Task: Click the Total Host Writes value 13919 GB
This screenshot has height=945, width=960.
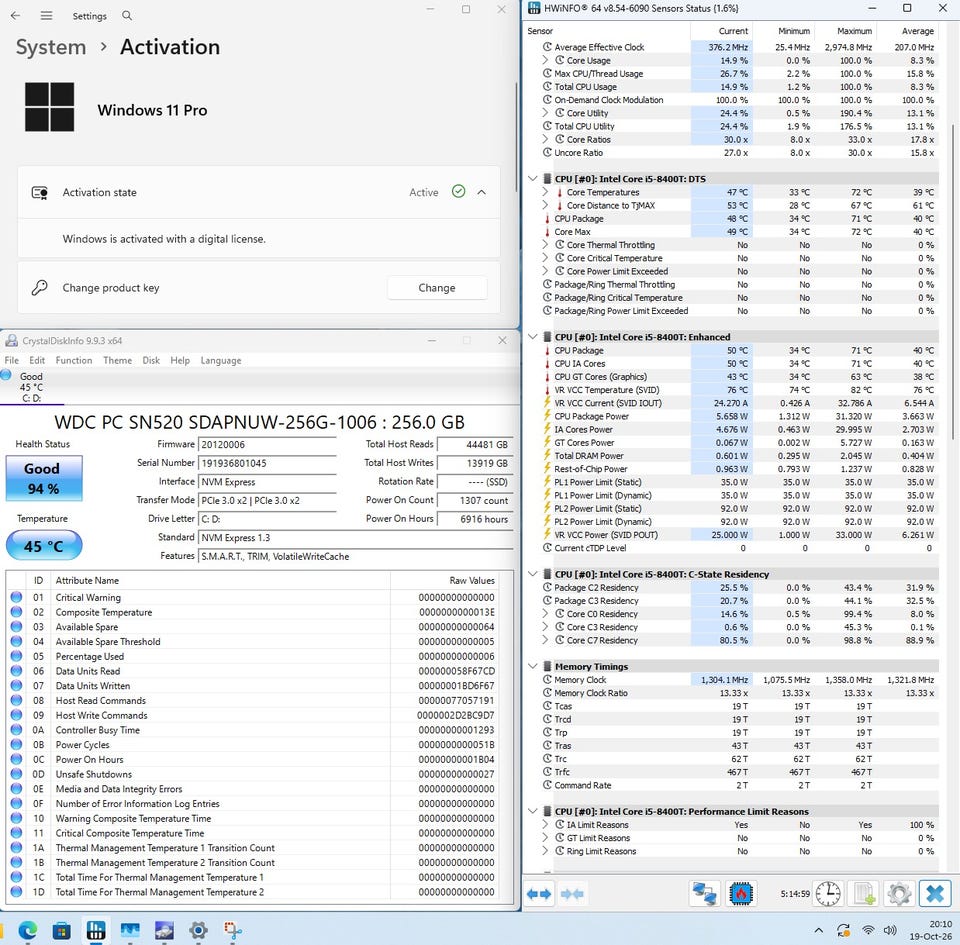Action: [x=476, y=463]
